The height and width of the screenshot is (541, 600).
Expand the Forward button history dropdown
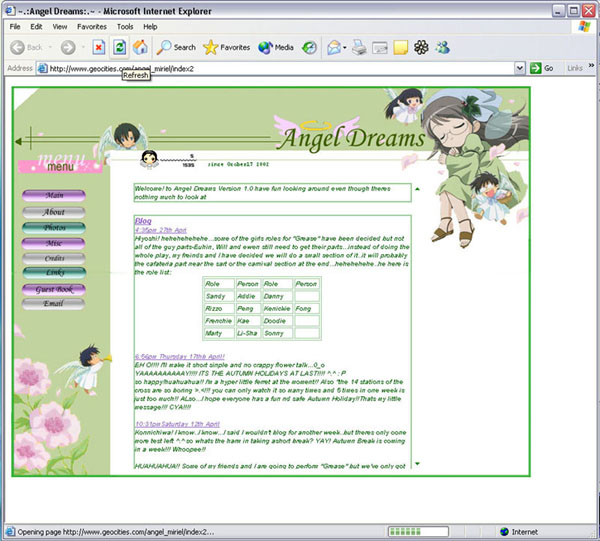[x=83, y=47]
